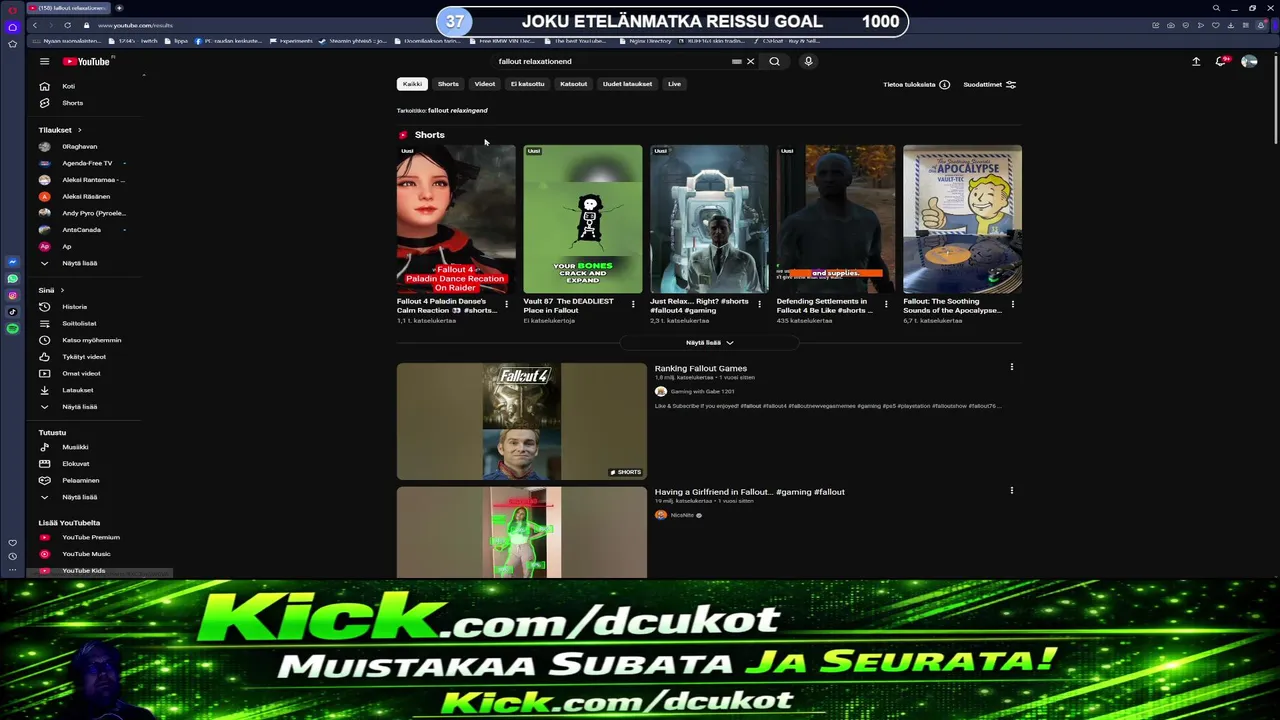
Task: Select the Uudet lataukset chip
Action: tap(627, 84)
